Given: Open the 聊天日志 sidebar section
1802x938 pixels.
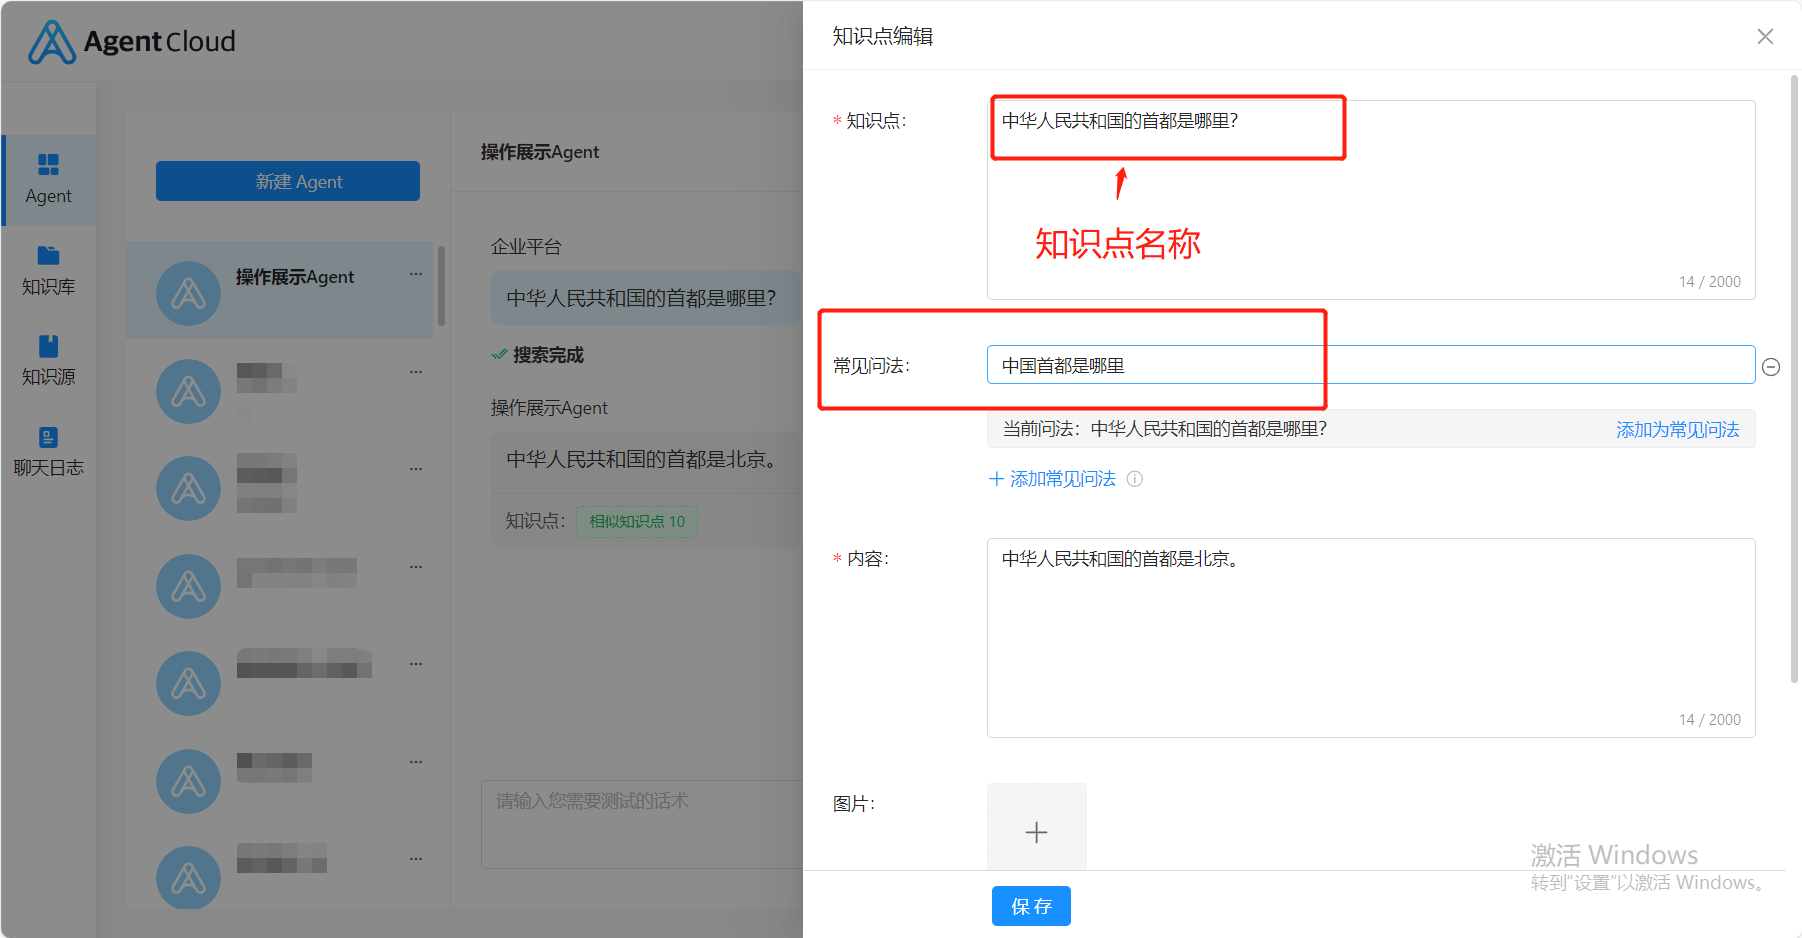Looking at the screenshot, I should pos(48,452).
